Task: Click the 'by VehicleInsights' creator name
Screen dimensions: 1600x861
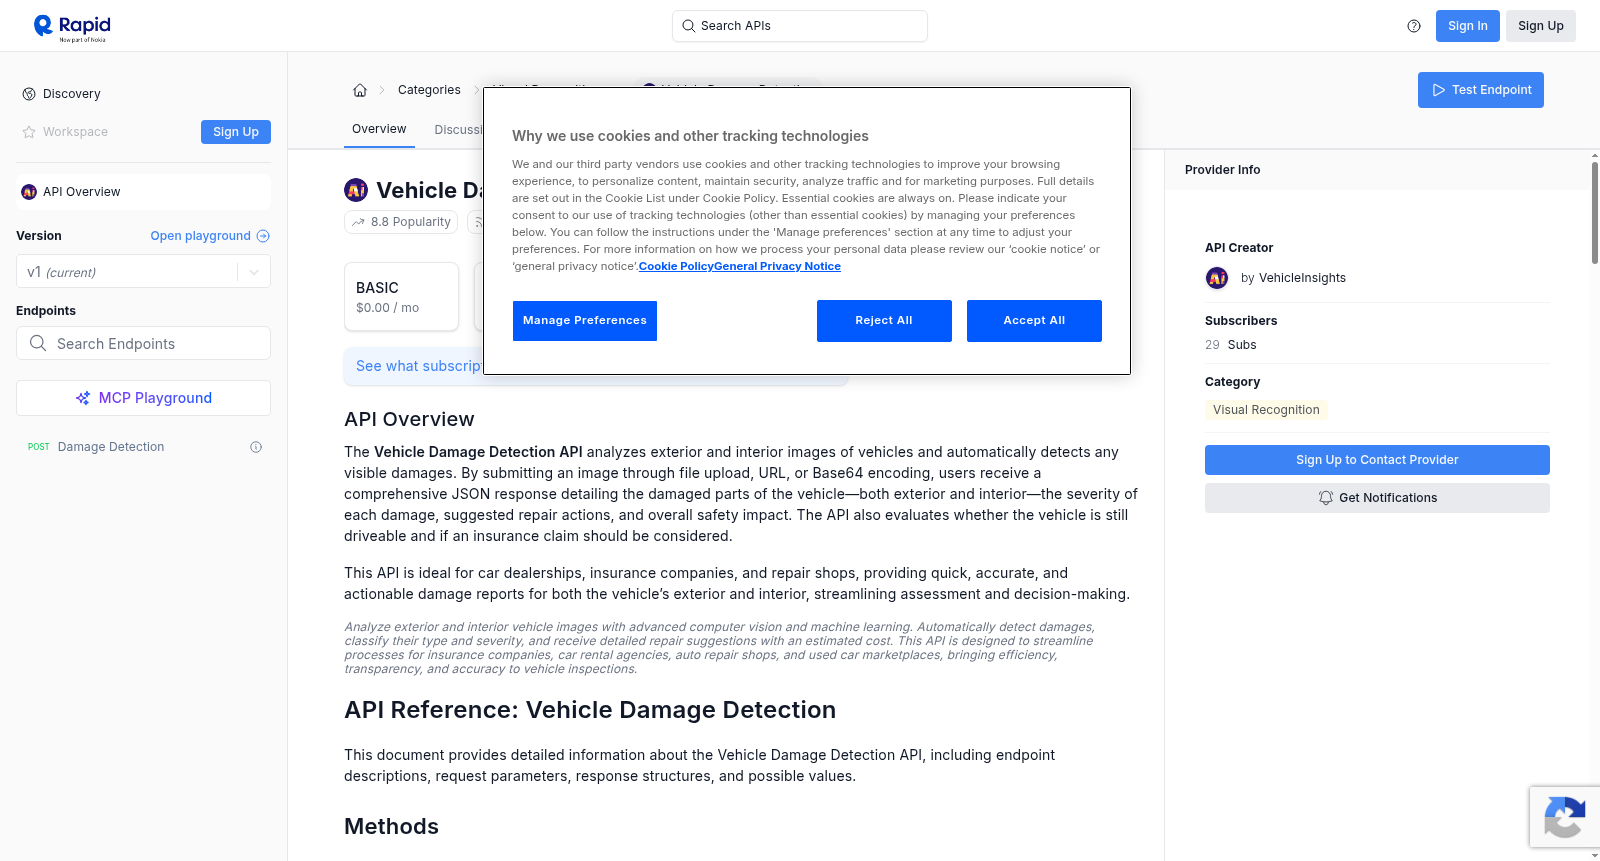Action: (x=1293, y=278)
